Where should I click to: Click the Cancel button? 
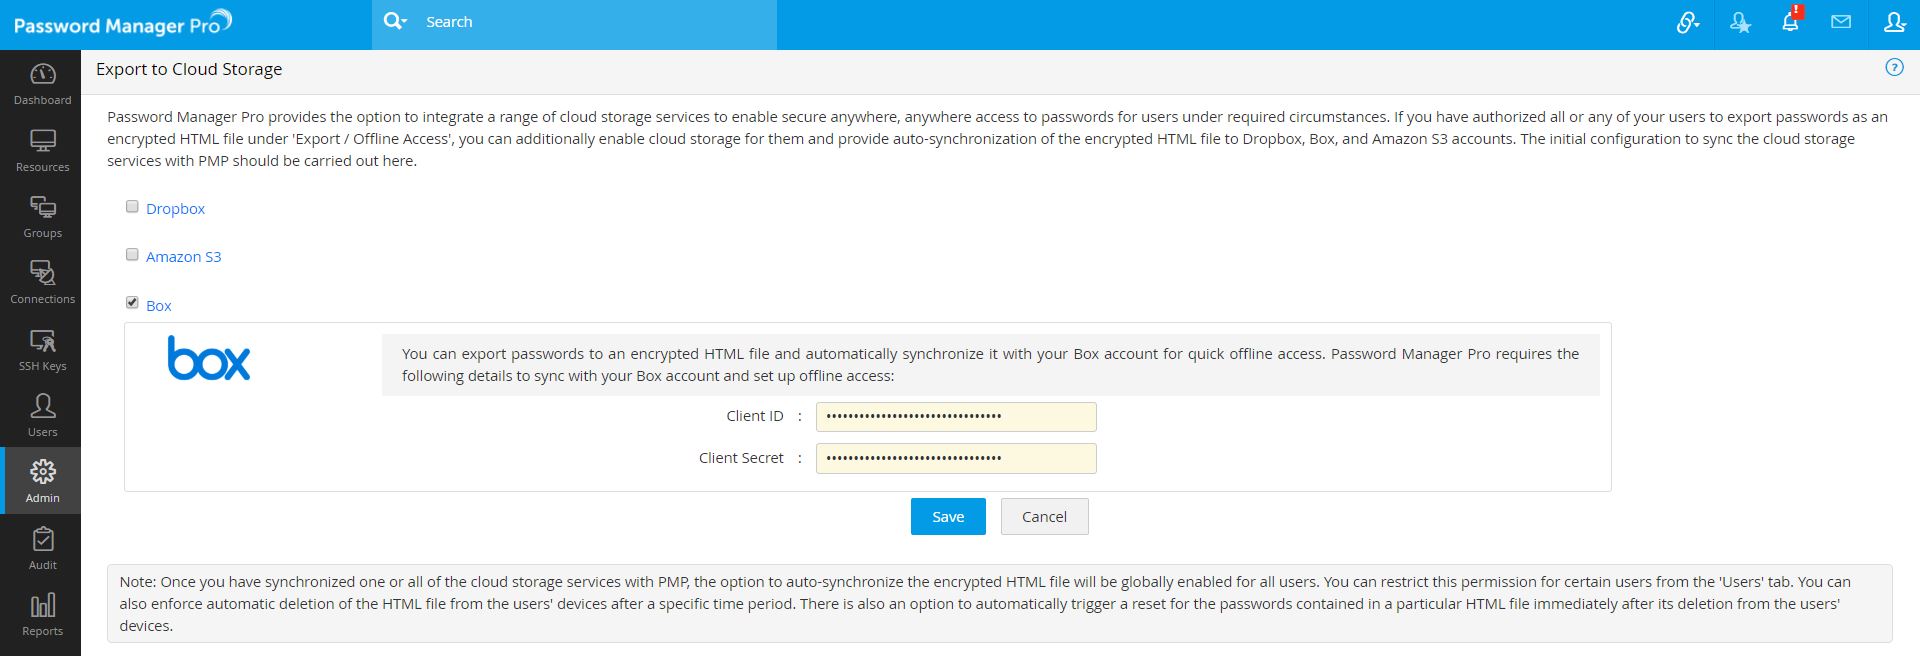click(x=1044, y=516)
